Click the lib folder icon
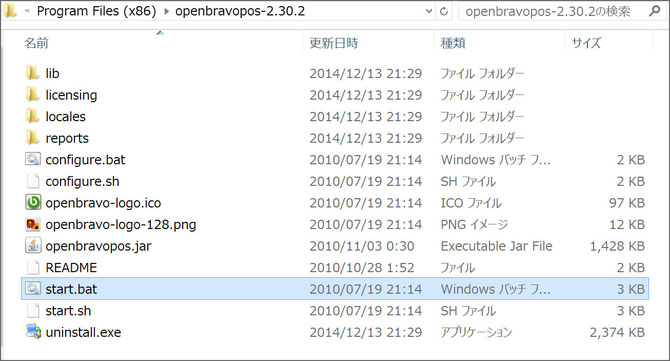Viewport: 670px width, 361px height. pyautogui.click(x=32, y=73)
